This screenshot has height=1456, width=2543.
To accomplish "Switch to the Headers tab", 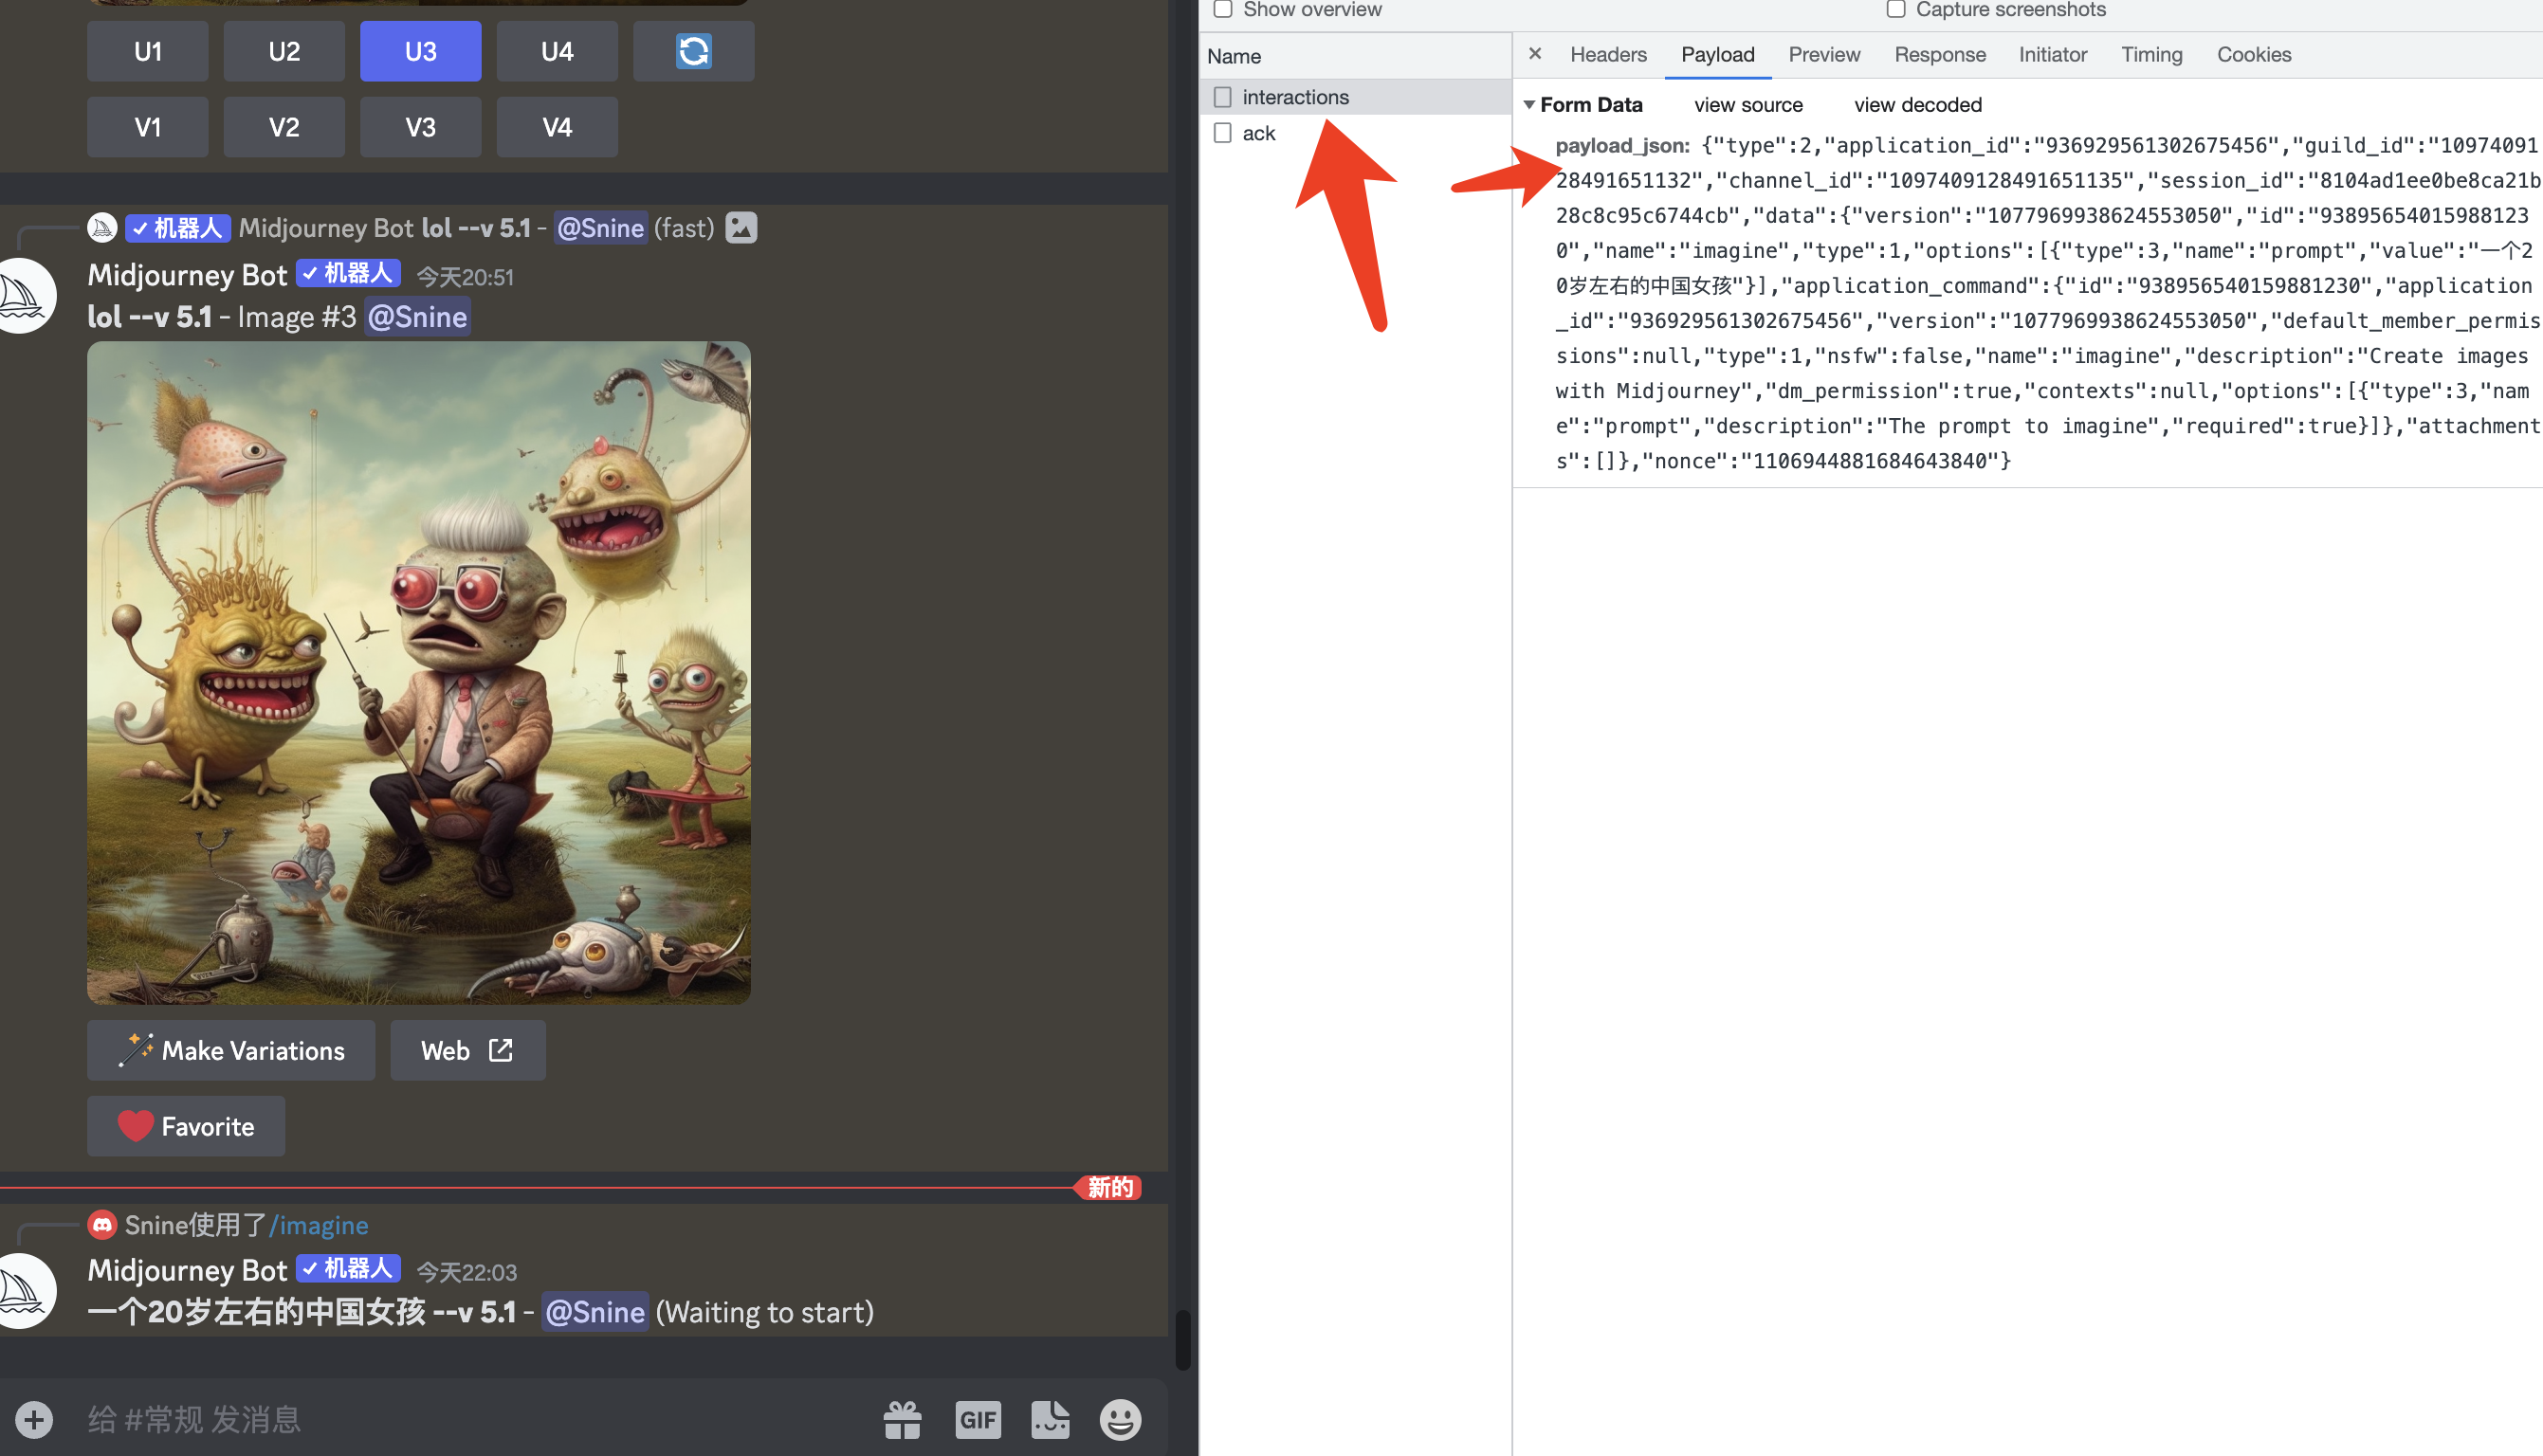I will click(x=1607, y=55).
